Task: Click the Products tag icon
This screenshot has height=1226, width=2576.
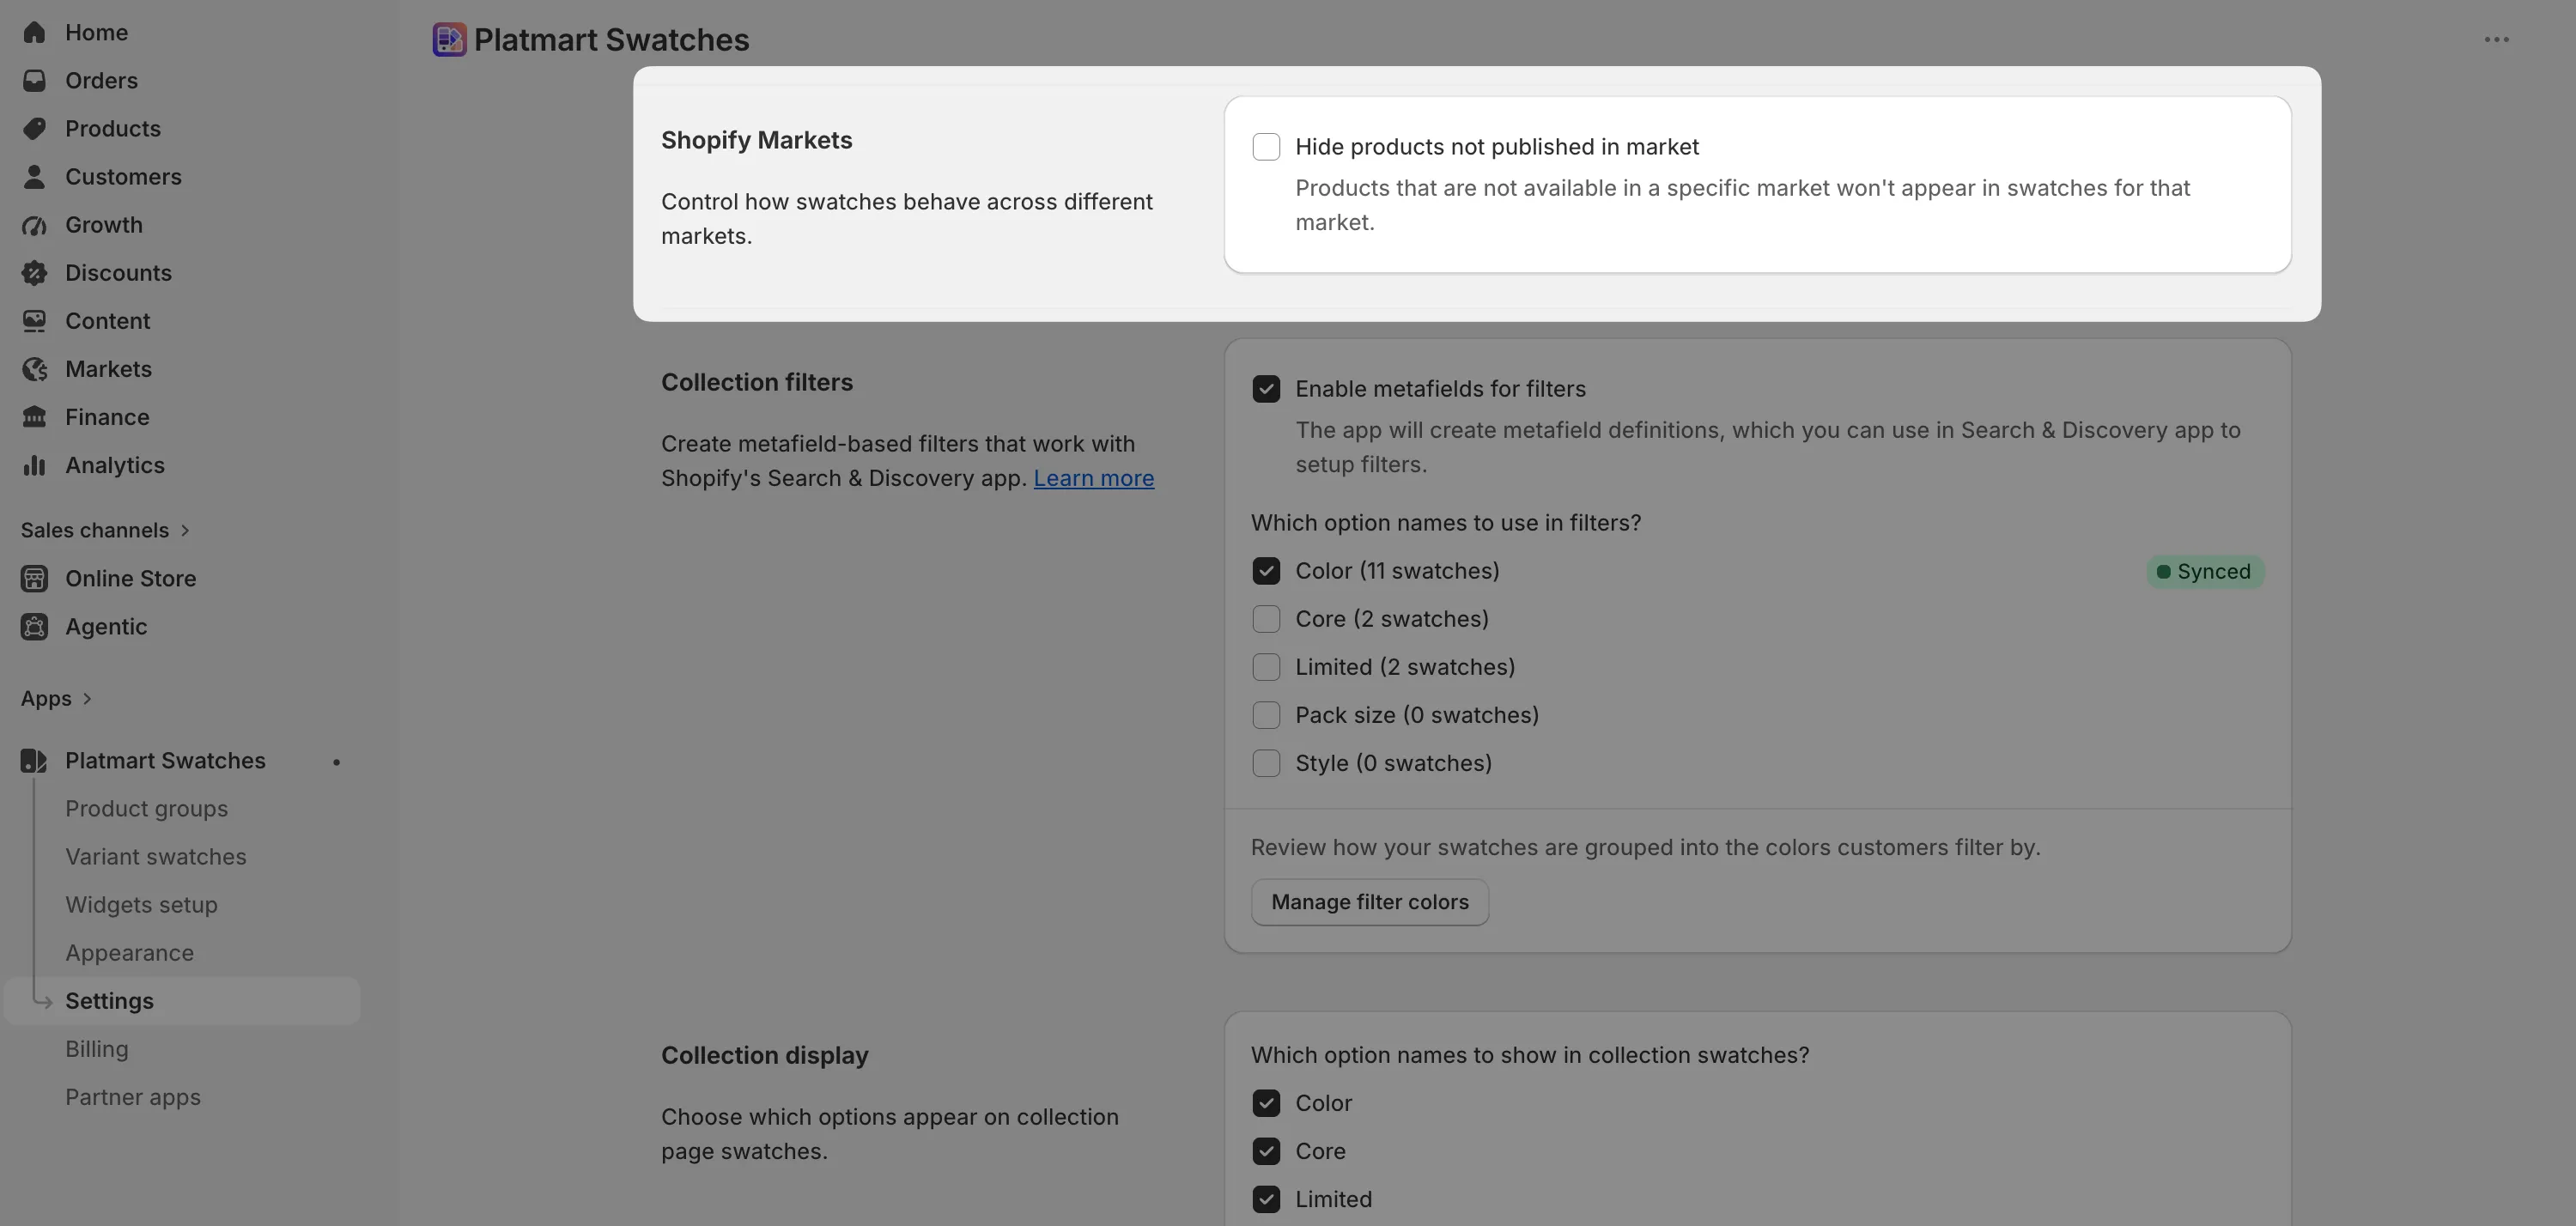Action: click(x=34, y=128)
